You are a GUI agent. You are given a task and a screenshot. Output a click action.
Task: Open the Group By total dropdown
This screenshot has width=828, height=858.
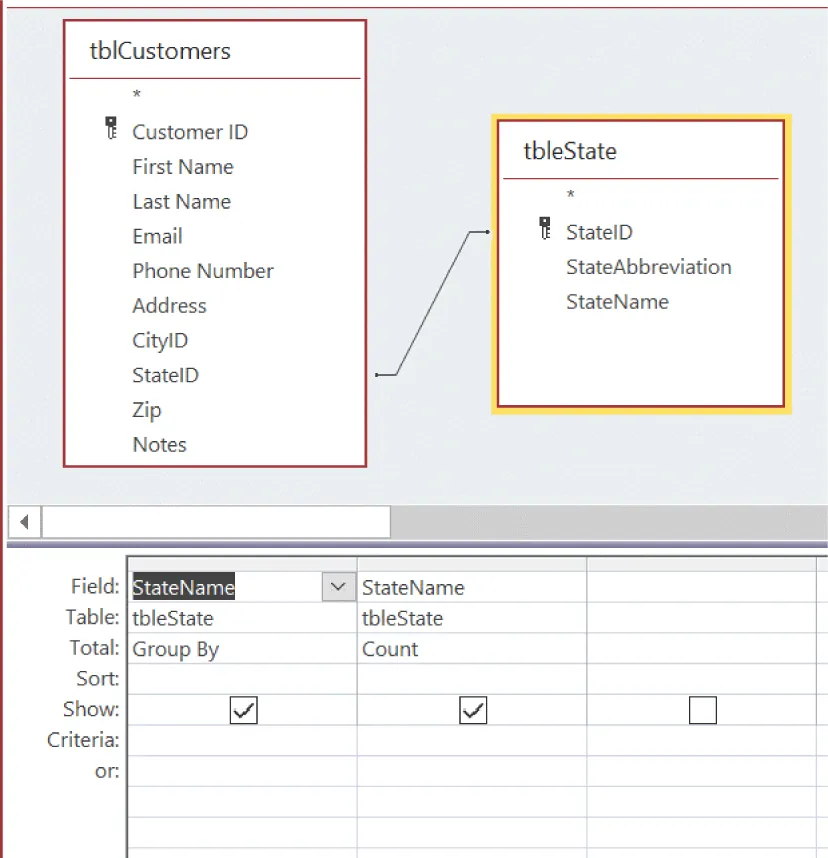(240, 649)
